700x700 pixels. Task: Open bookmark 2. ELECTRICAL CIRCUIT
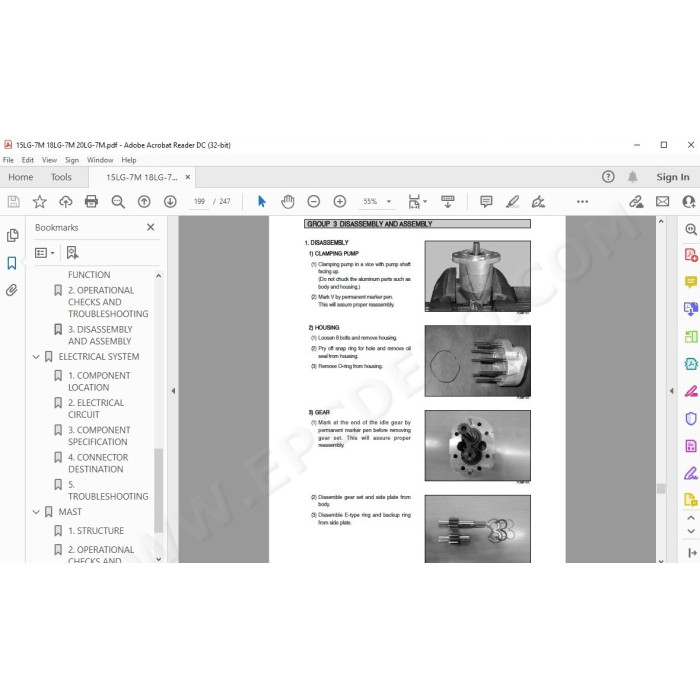pyautogui.click(x=96, y=409)
